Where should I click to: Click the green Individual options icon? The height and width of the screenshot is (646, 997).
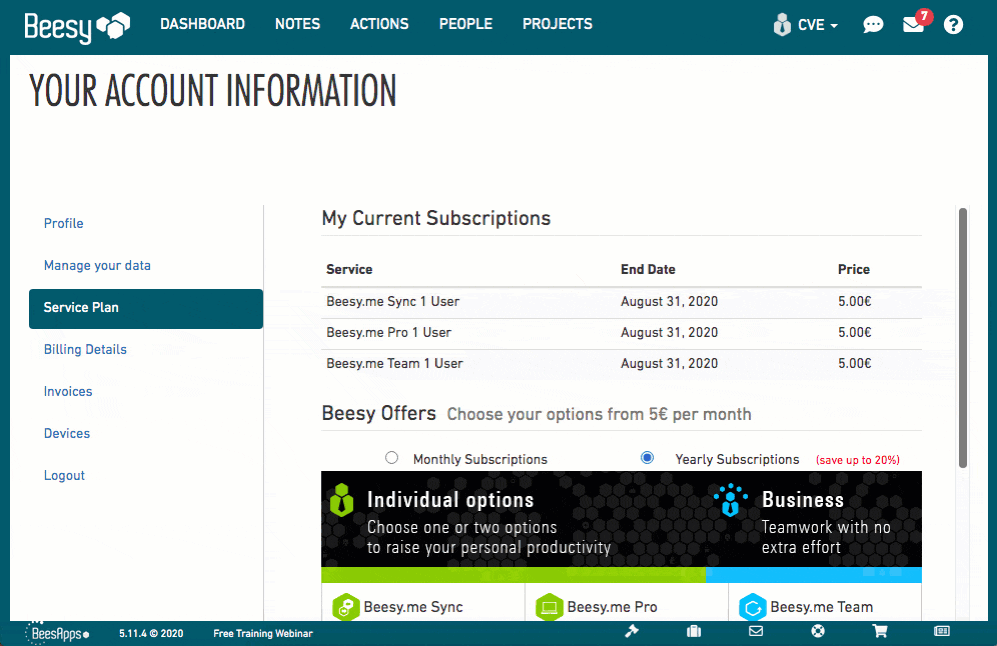(x=341, y=500)
